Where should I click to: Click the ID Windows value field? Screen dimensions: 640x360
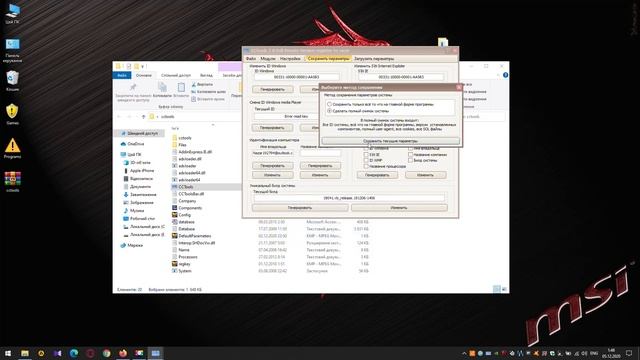297,77
